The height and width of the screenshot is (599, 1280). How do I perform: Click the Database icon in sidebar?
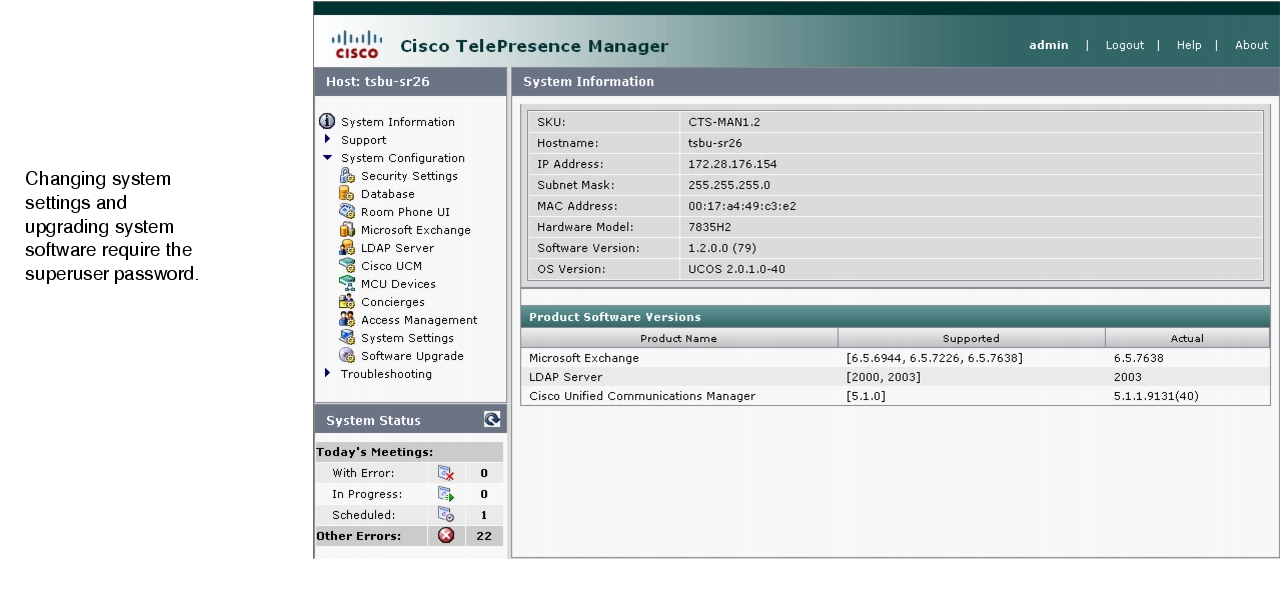point(347,194)
